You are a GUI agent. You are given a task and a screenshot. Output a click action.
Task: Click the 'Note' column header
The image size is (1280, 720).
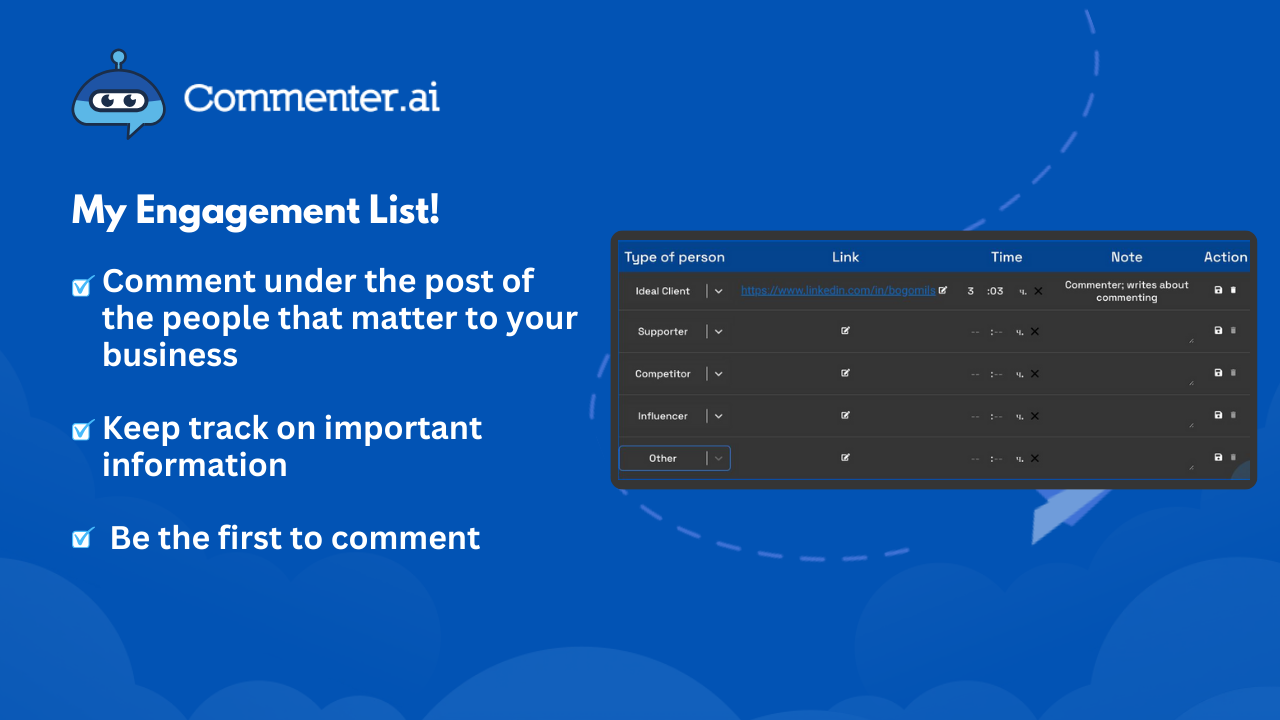1127,257
